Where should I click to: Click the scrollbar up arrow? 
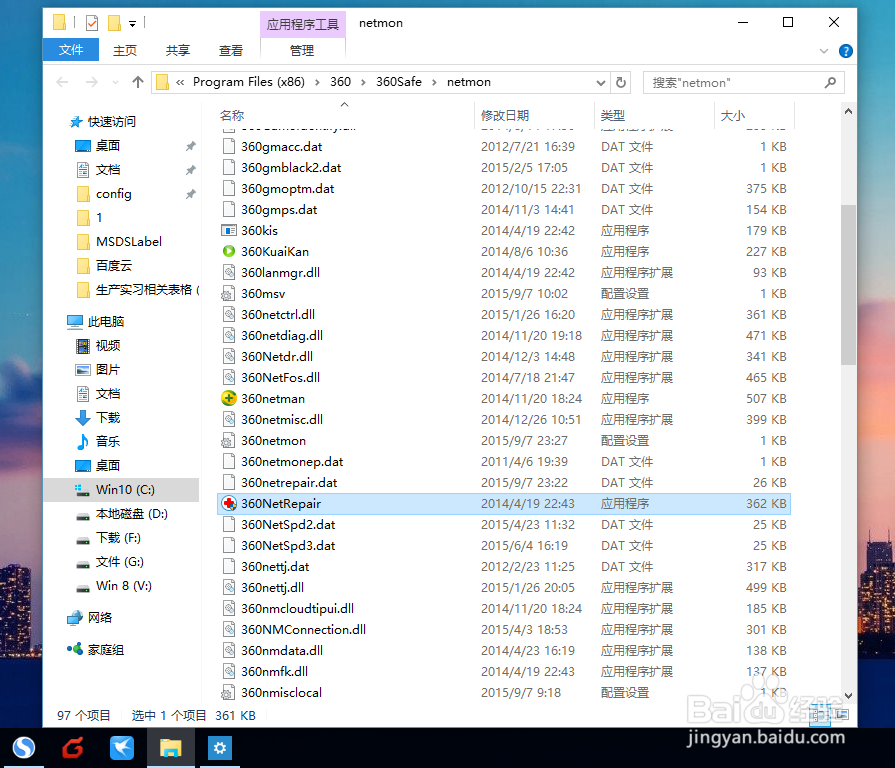[848, 111]
